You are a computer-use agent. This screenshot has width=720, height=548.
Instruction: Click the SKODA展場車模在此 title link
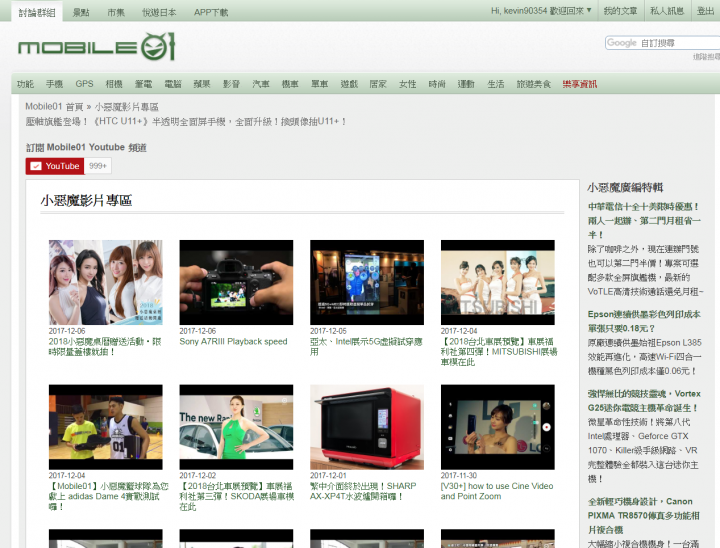coord(236,496)
